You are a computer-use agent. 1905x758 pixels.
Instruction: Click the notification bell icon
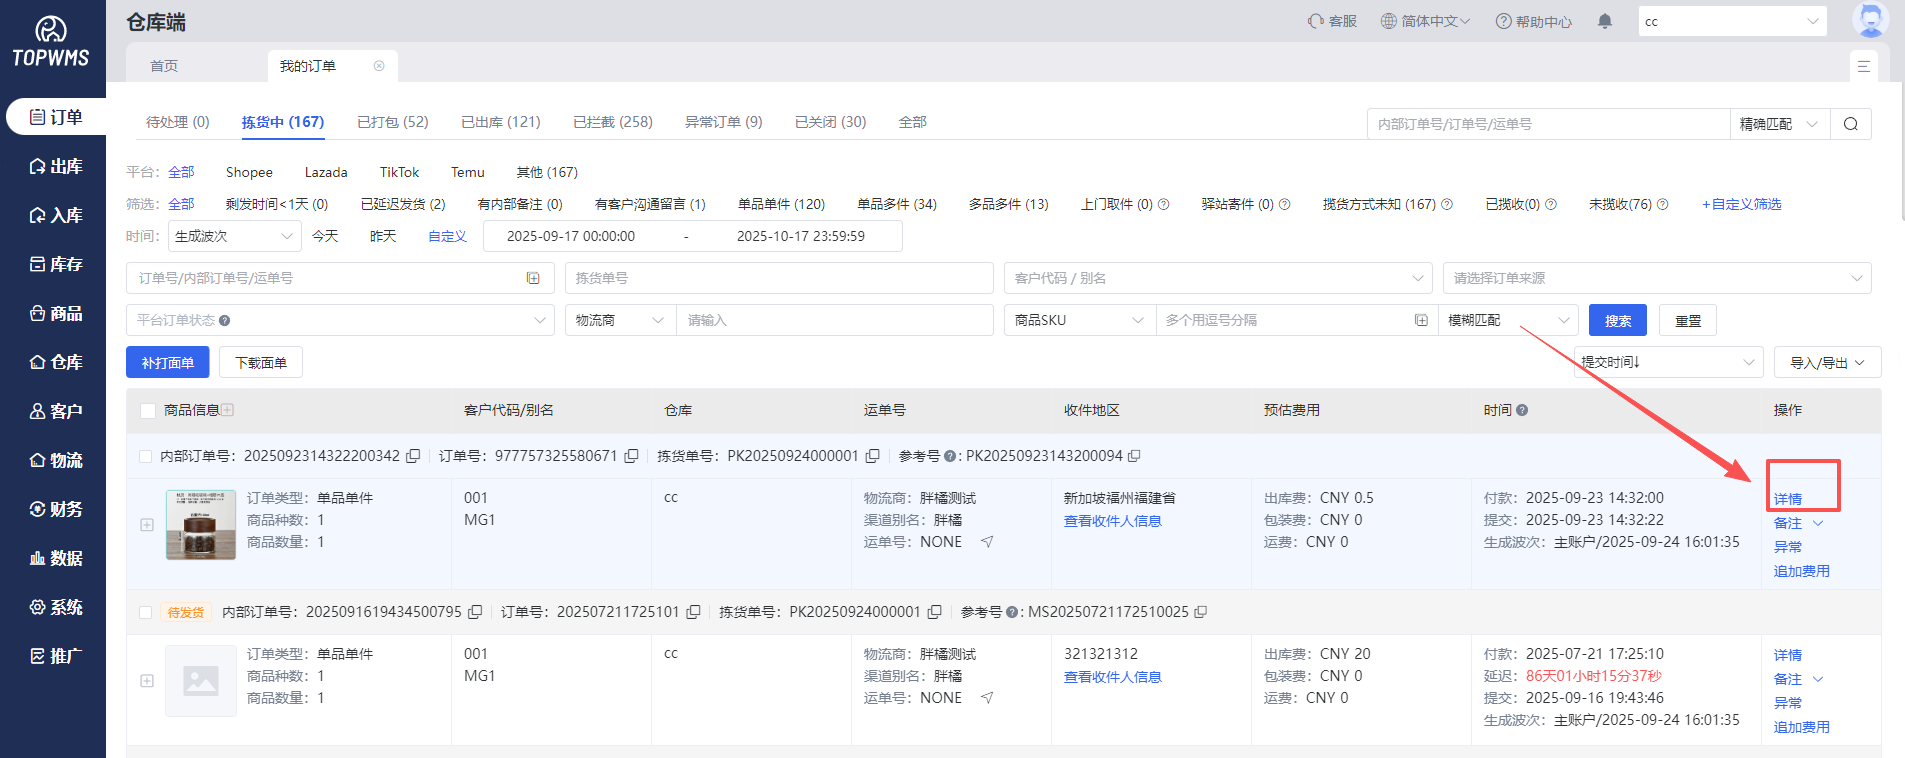[x=1605, y=21]
